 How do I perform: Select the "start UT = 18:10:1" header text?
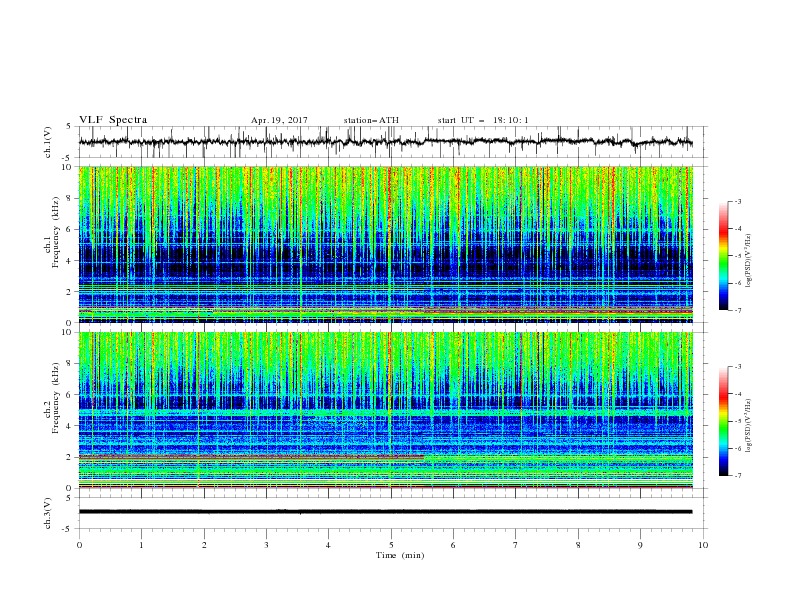point(483,120)
